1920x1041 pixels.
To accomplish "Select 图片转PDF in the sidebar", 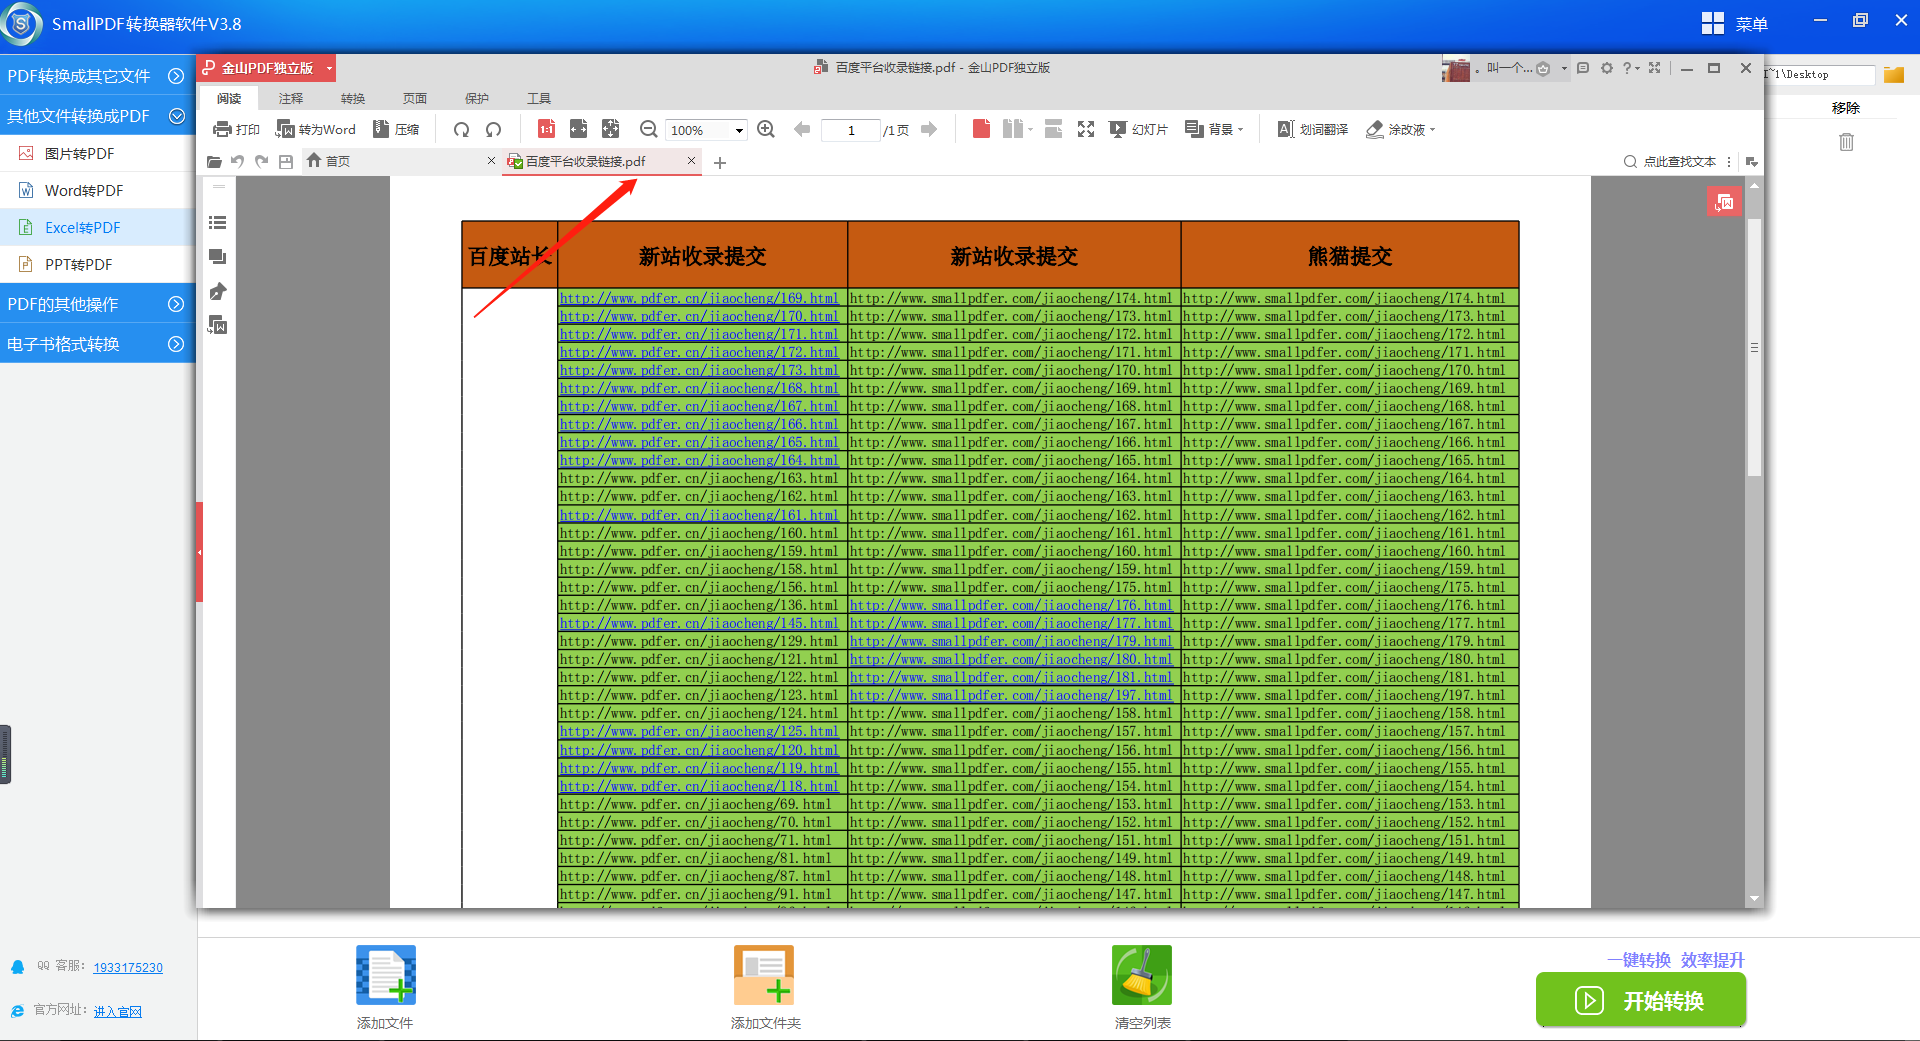I will click(x=97, y=153).
